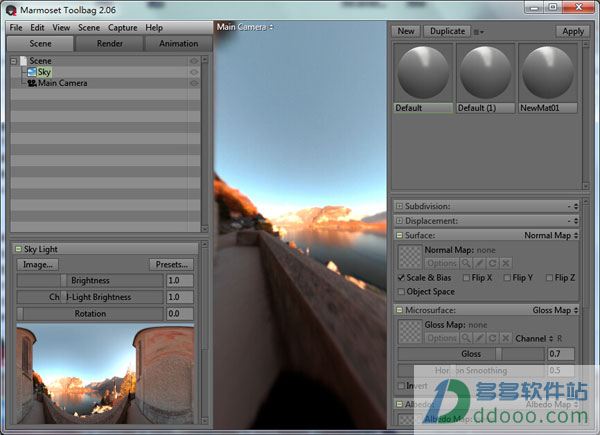Select the Sky item in the scene tree
Viewport: 600px width, 435px height.
point(44,72)
